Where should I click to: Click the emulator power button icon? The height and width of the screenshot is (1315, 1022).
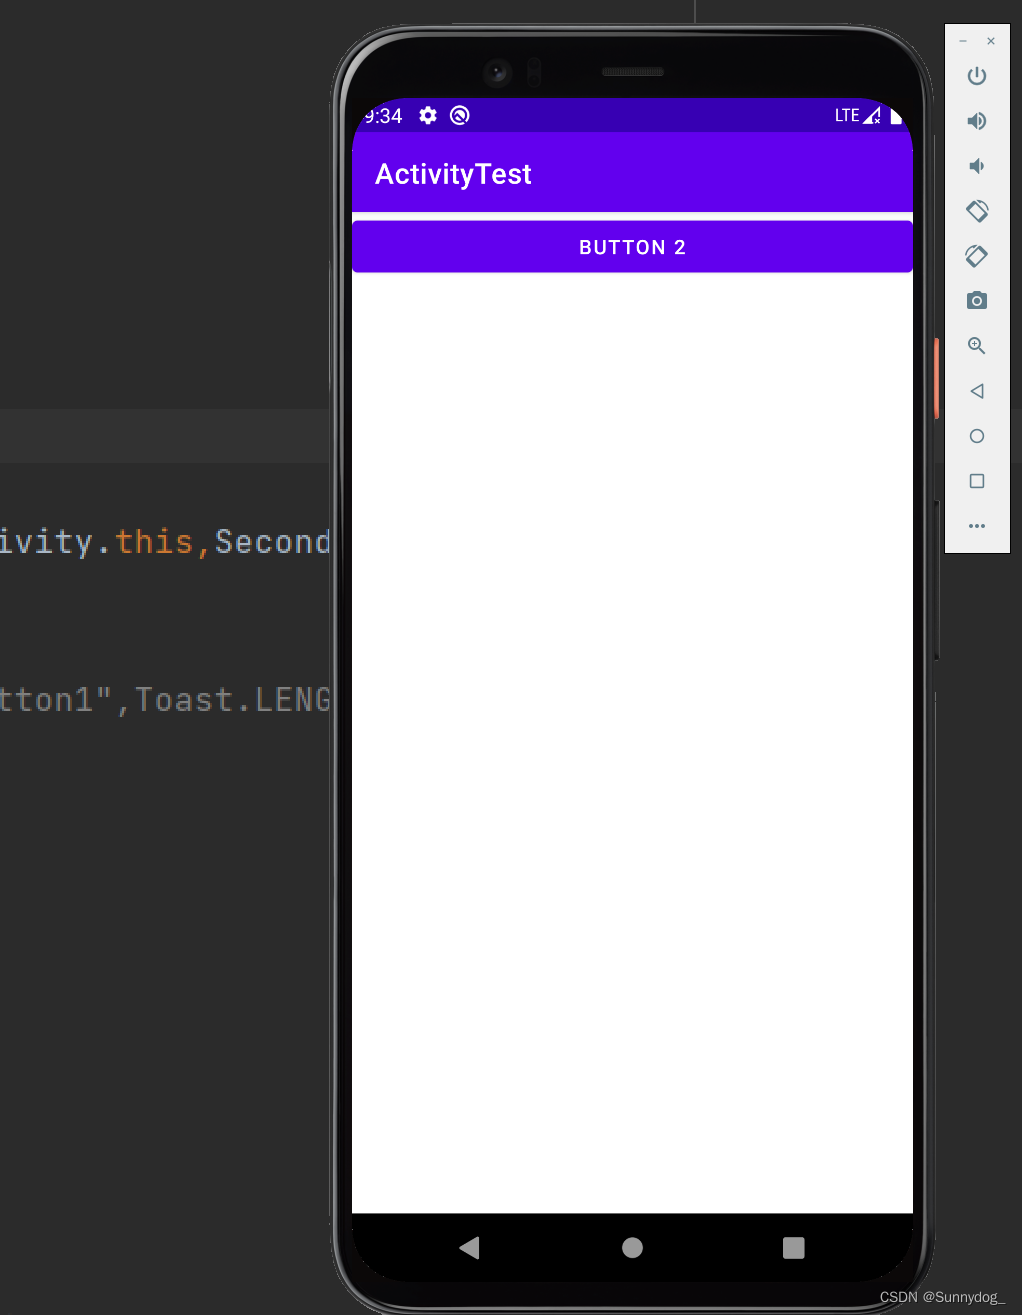[x=977, y=76]
